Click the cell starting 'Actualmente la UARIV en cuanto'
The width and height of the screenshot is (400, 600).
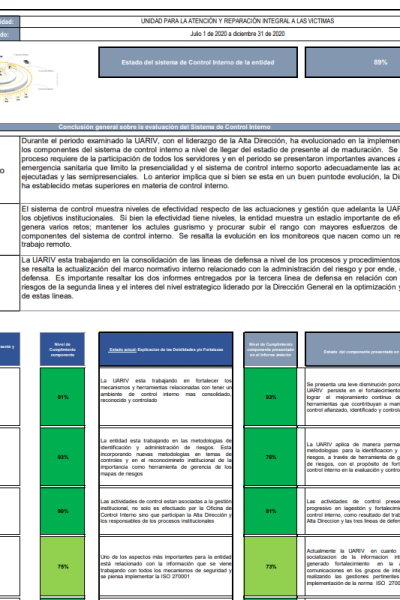pos(353,566)
